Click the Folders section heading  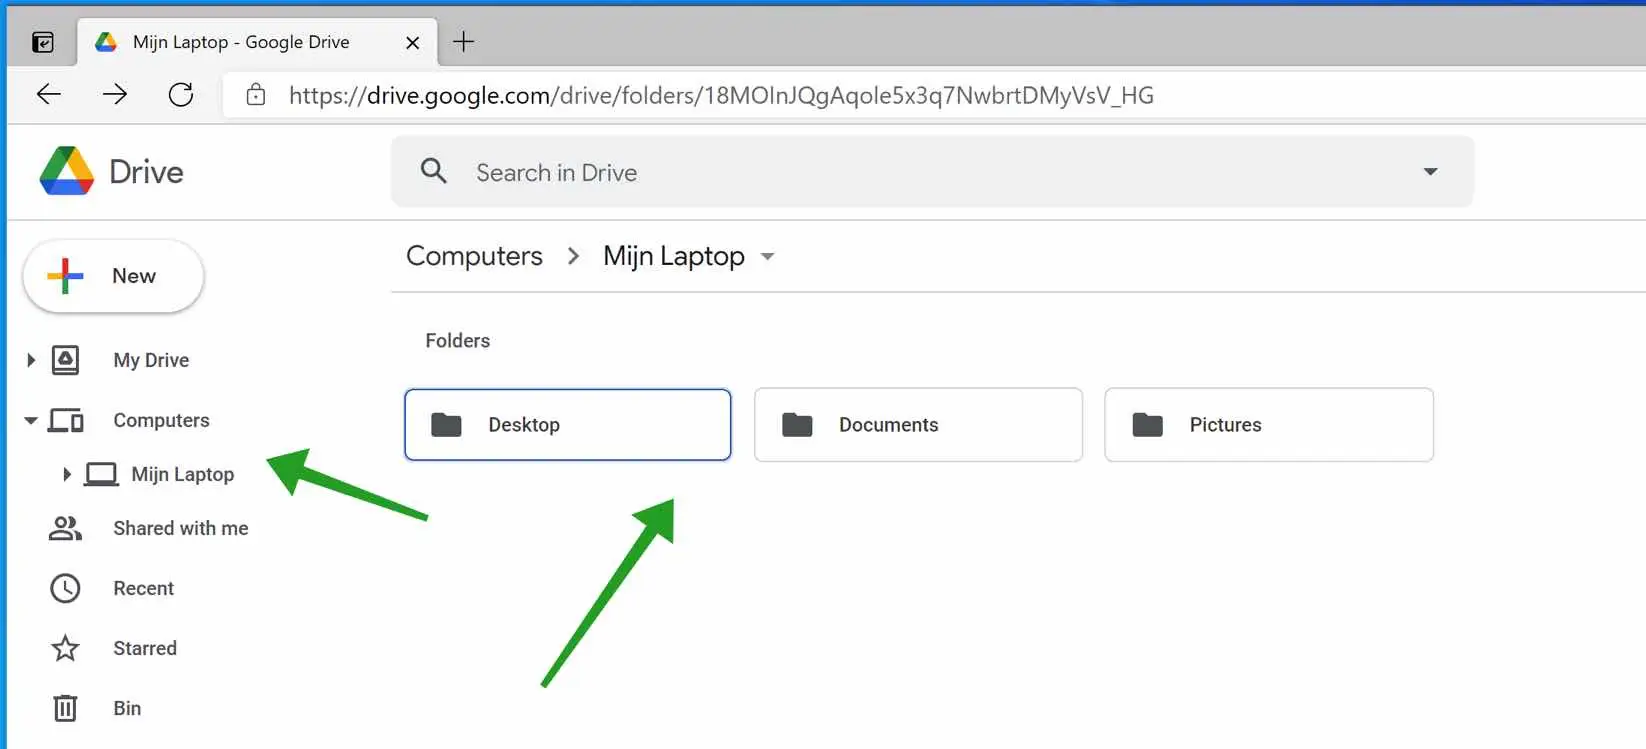[x=458, y=341]
